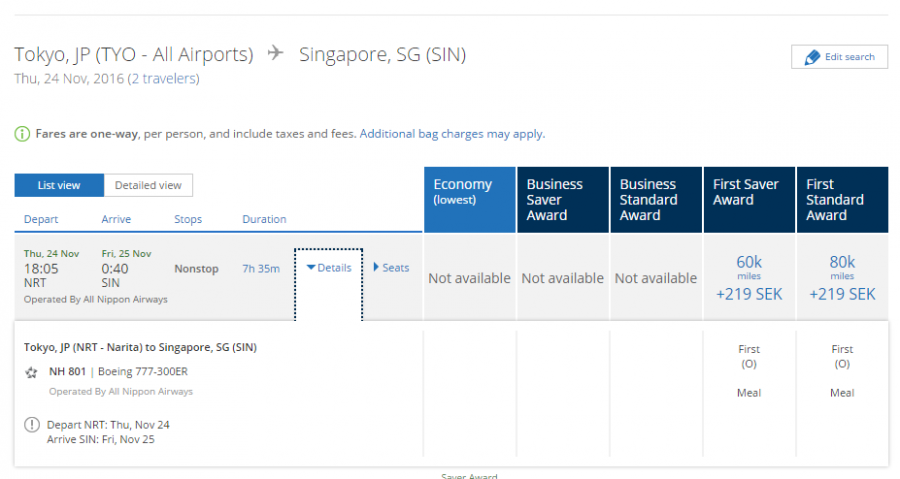Click the pencil icon in Edit search
Screen dimensions: 900x479
click(812, 57)
